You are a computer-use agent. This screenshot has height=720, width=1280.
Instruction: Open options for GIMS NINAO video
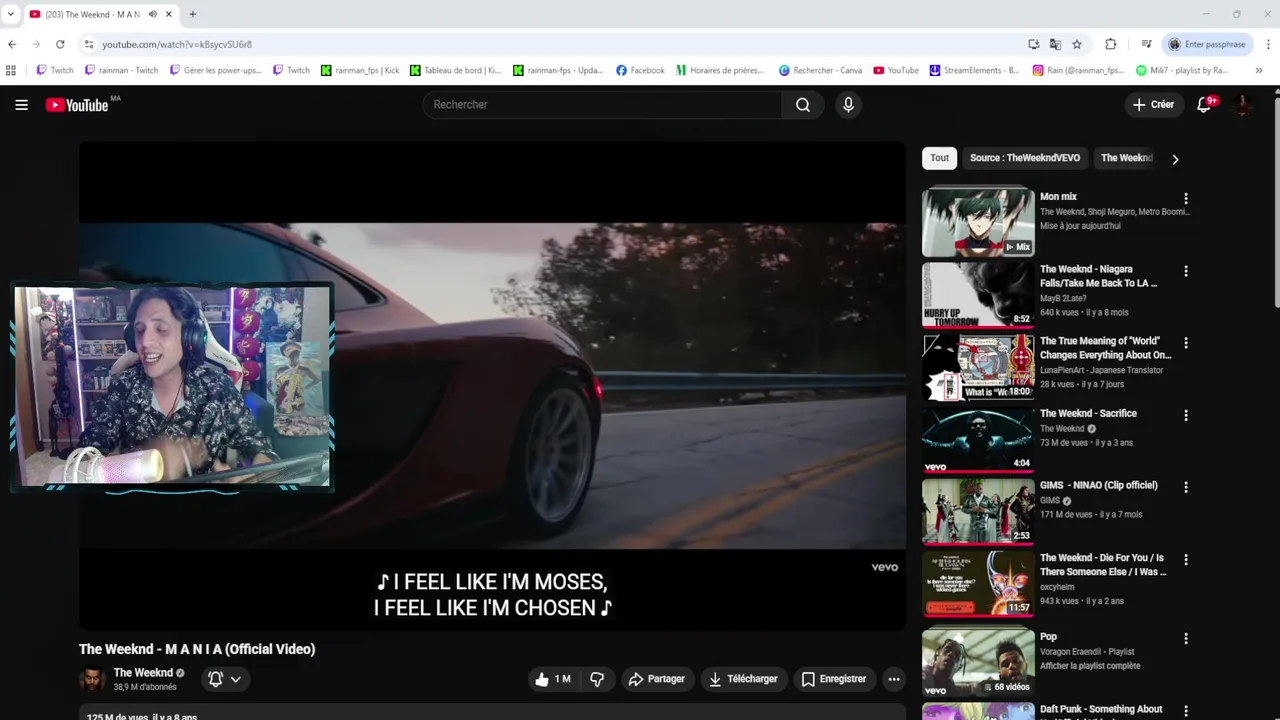[1186, 487]
